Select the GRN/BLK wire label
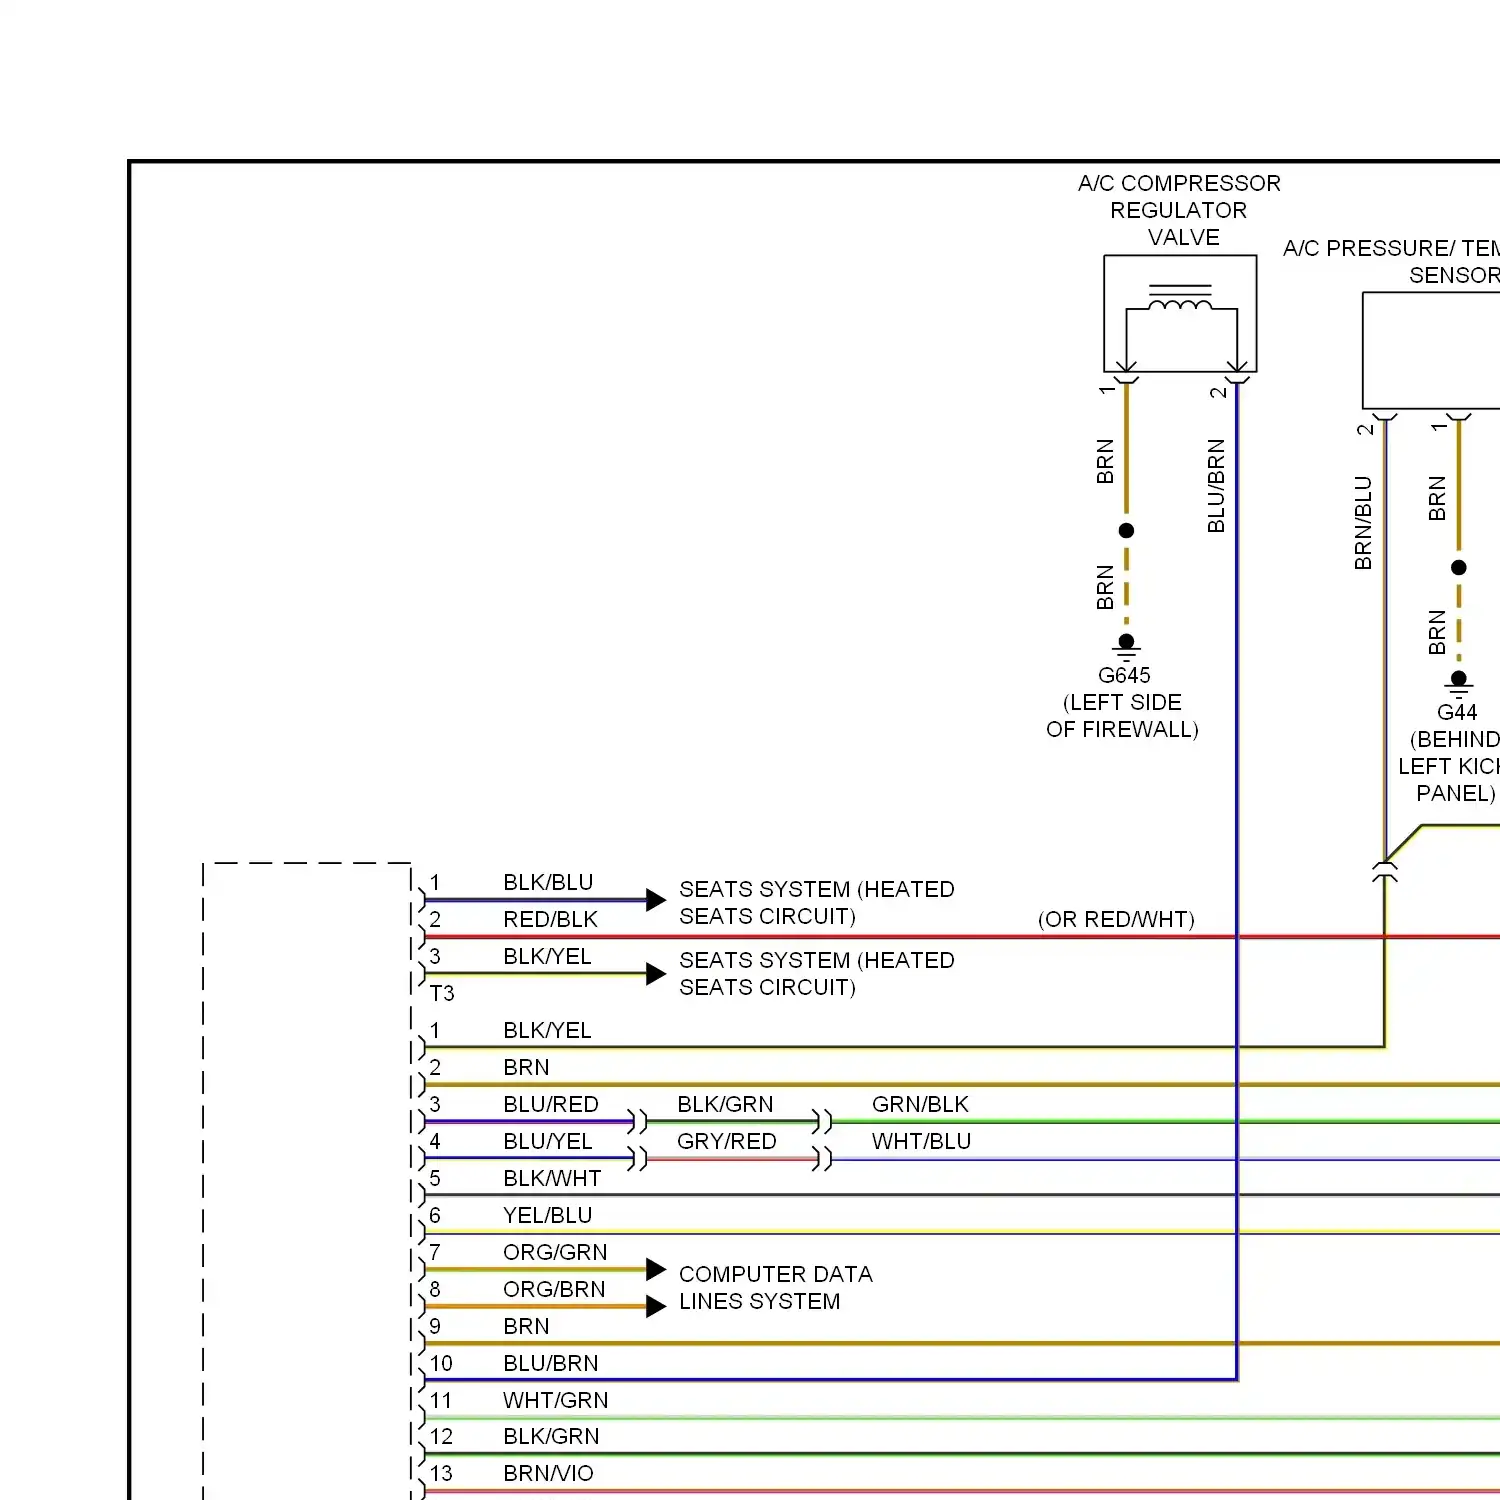The image size is (1500, 1500). [920, 1104]
